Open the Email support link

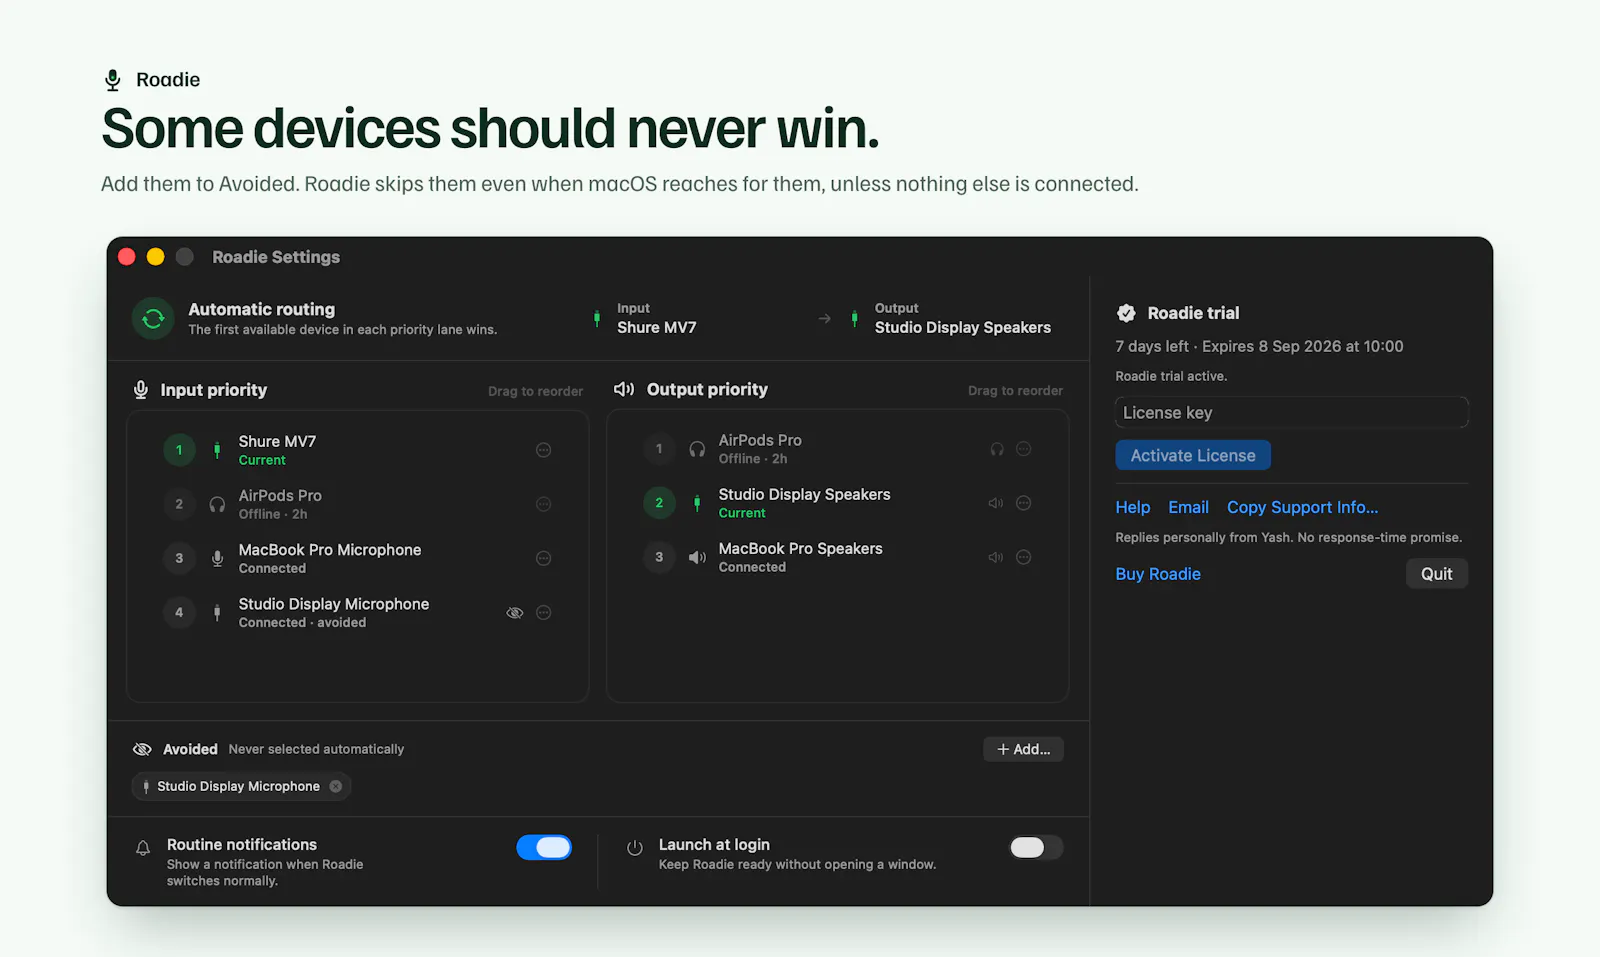1188,507
